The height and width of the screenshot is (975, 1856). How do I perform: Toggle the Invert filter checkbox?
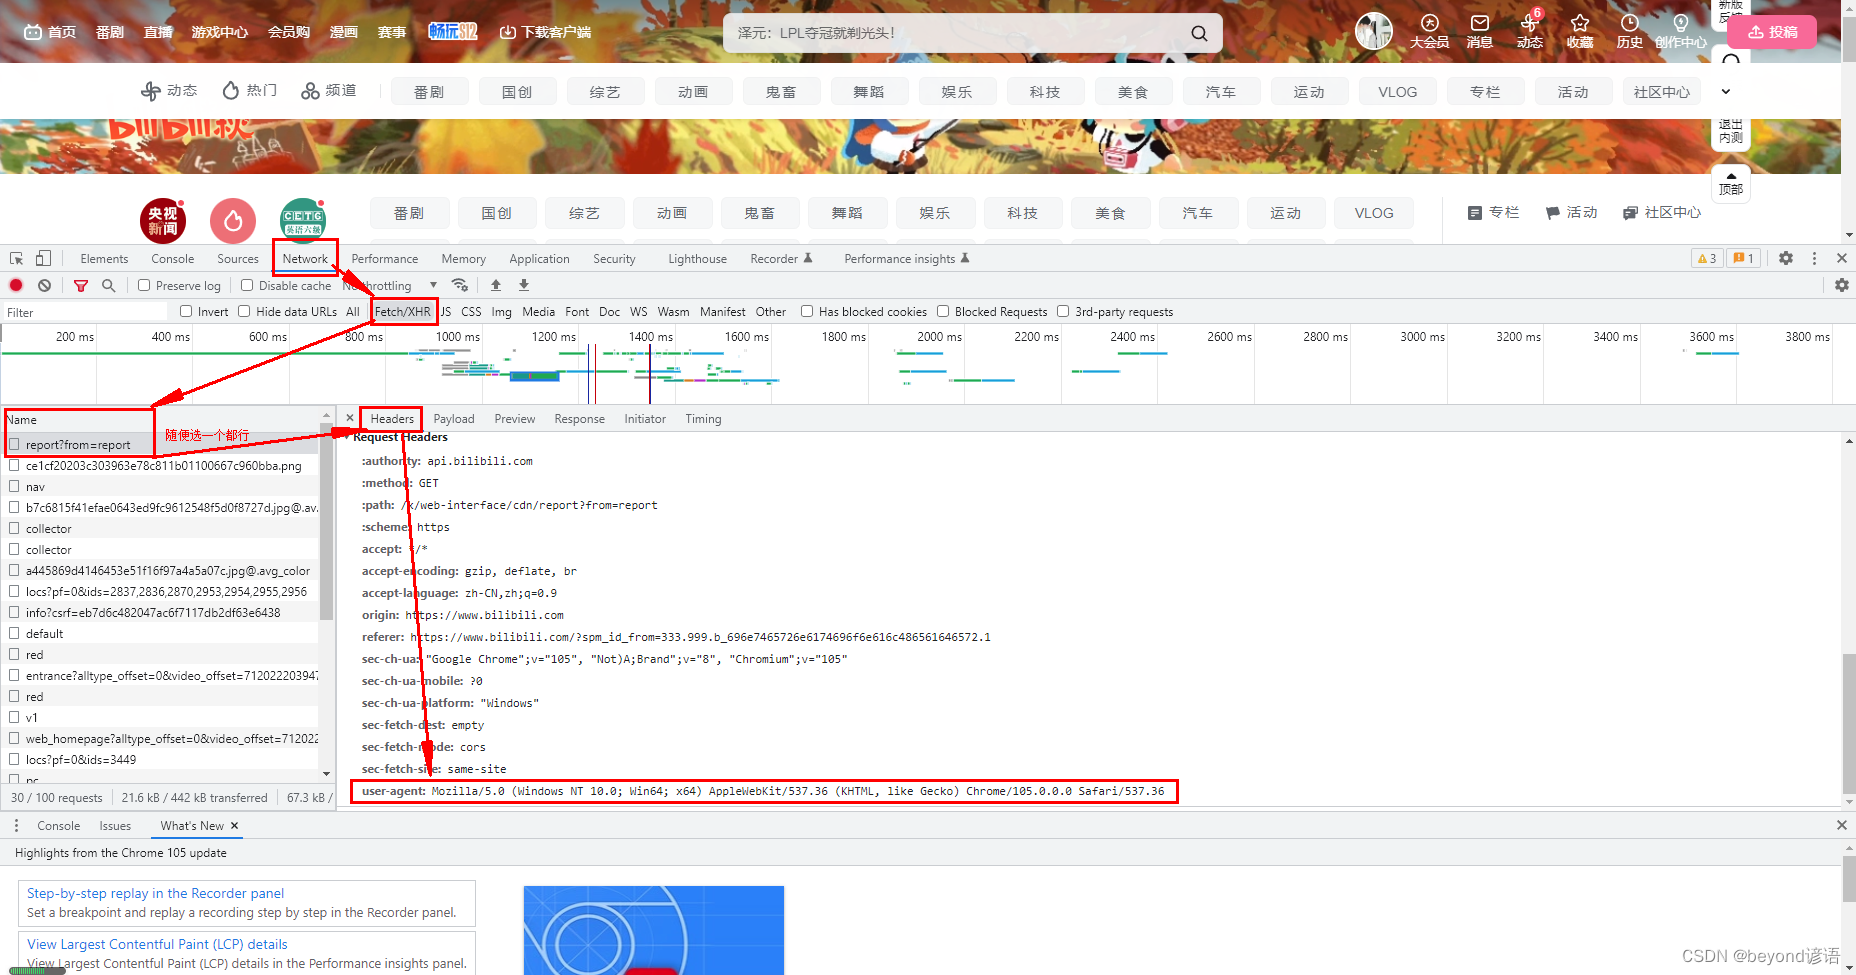click(x=186, y=311)
